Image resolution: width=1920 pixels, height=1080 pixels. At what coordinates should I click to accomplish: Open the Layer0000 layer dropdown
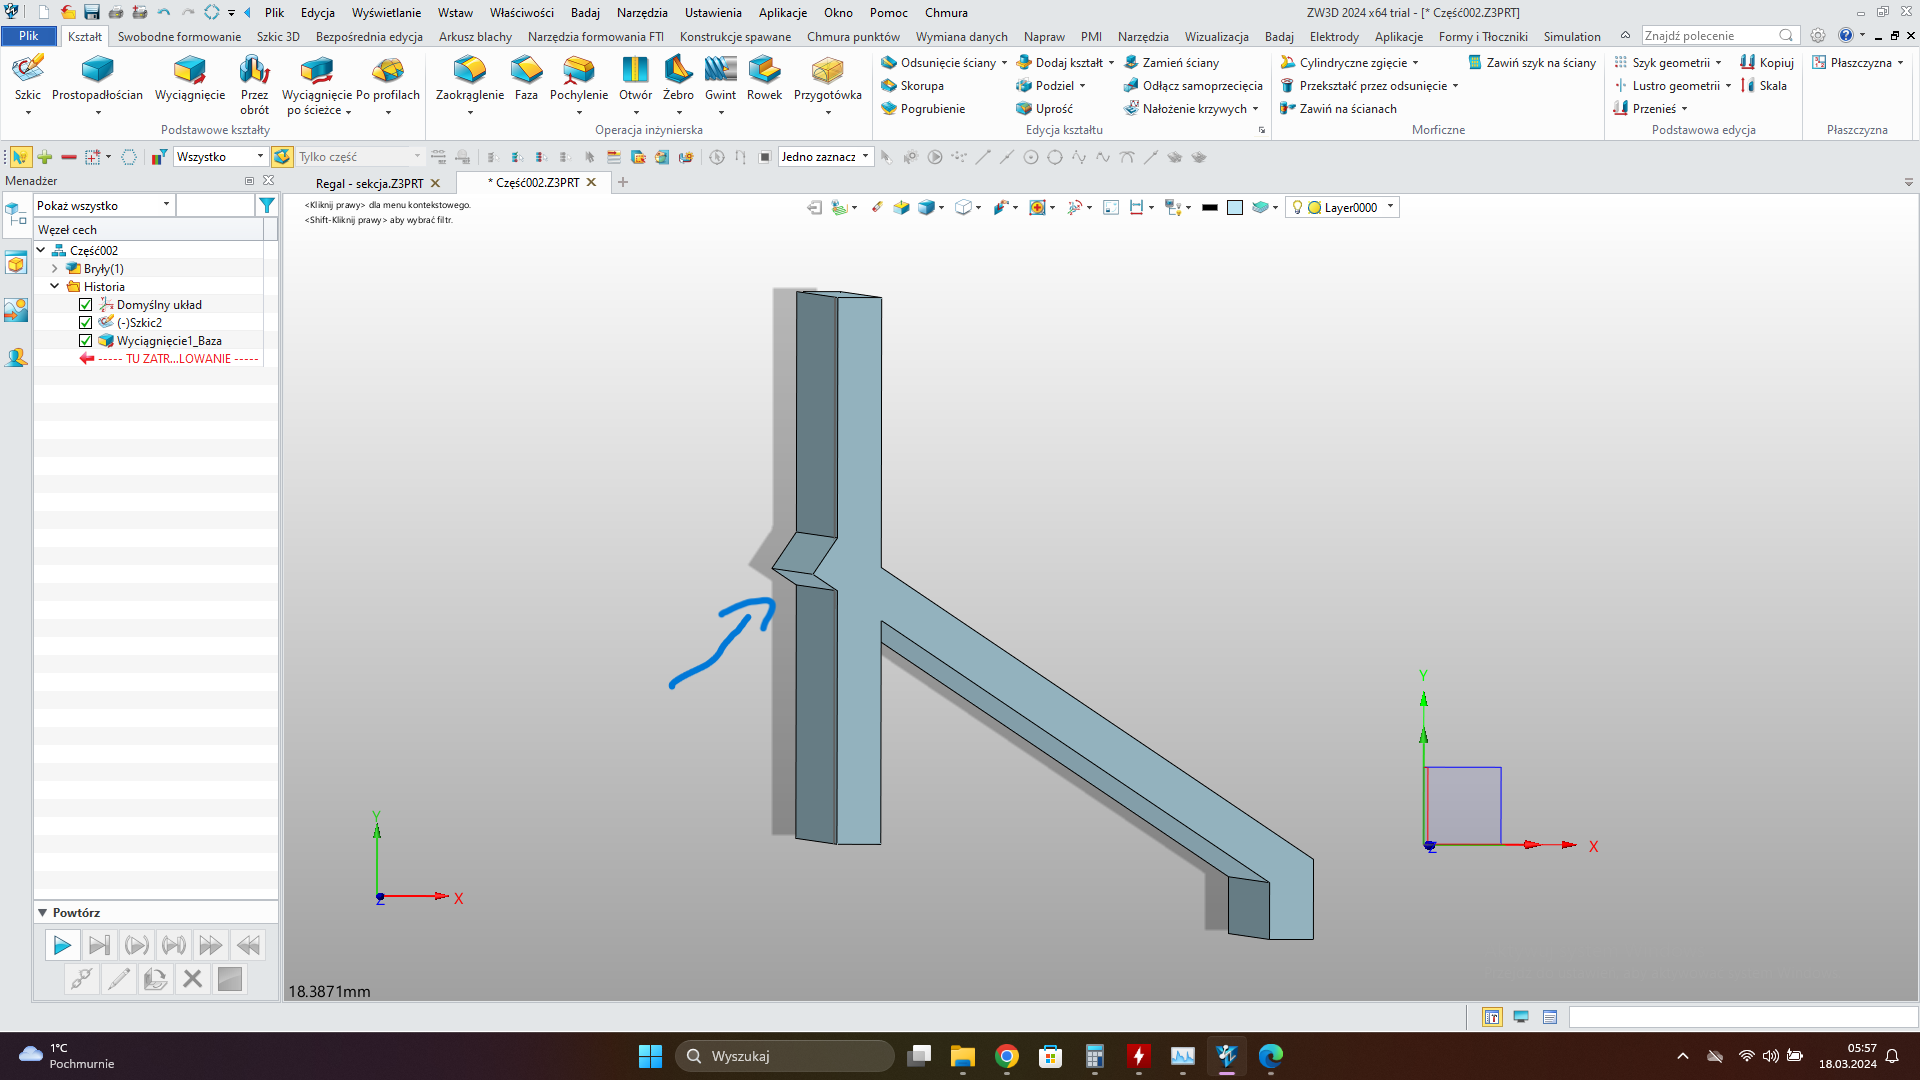pyautogui.click(x=1341, y=208)
